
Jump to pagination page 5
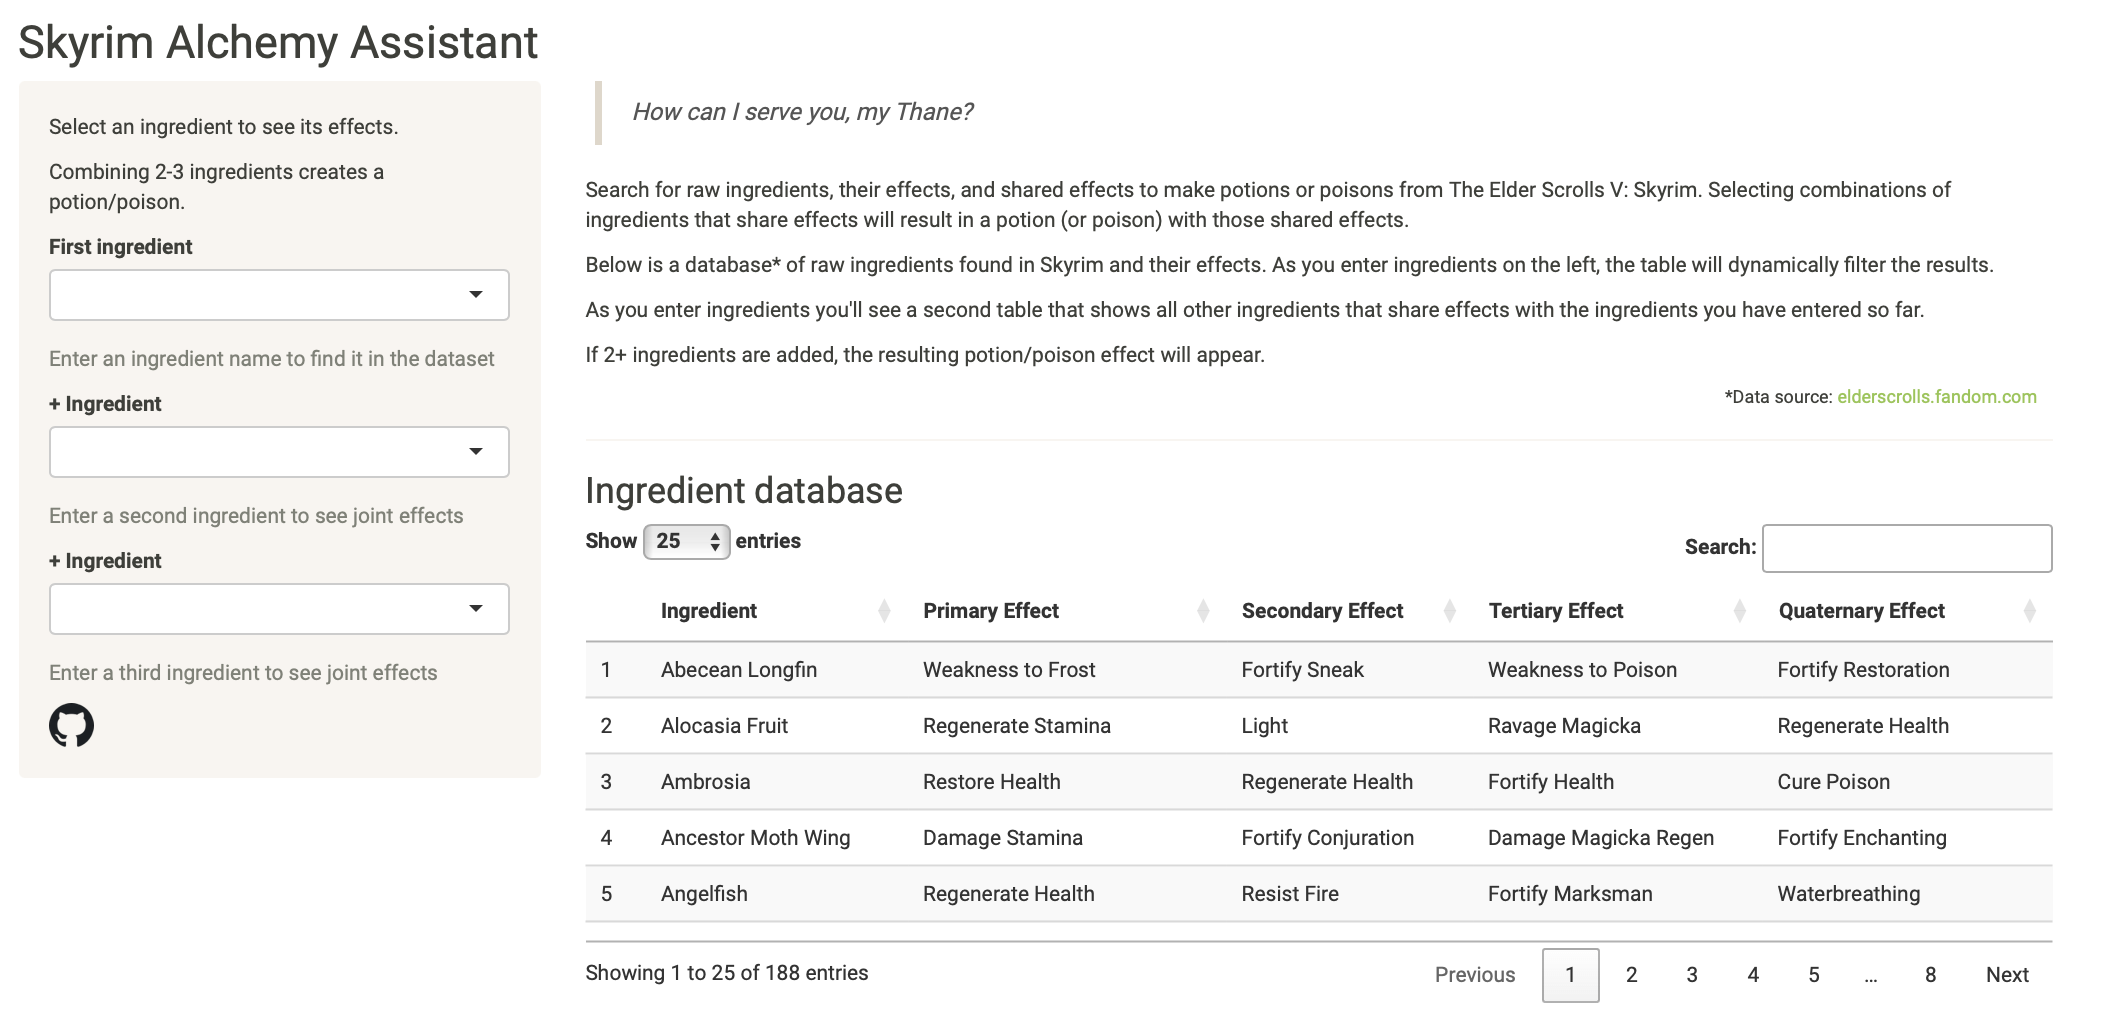coord(1814,975)
